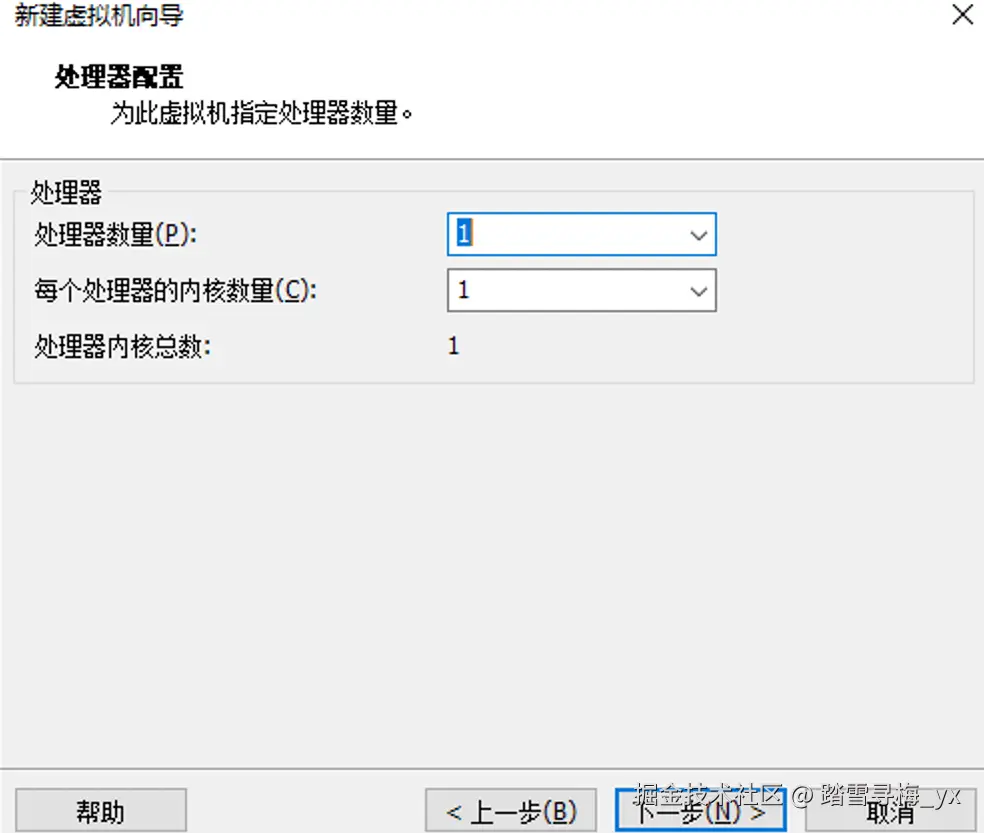Image resolution: width=984 pixels, height=833 pixels.
Task: Click the highlighted value in 处理器数量 field
Action: (464, 233)
